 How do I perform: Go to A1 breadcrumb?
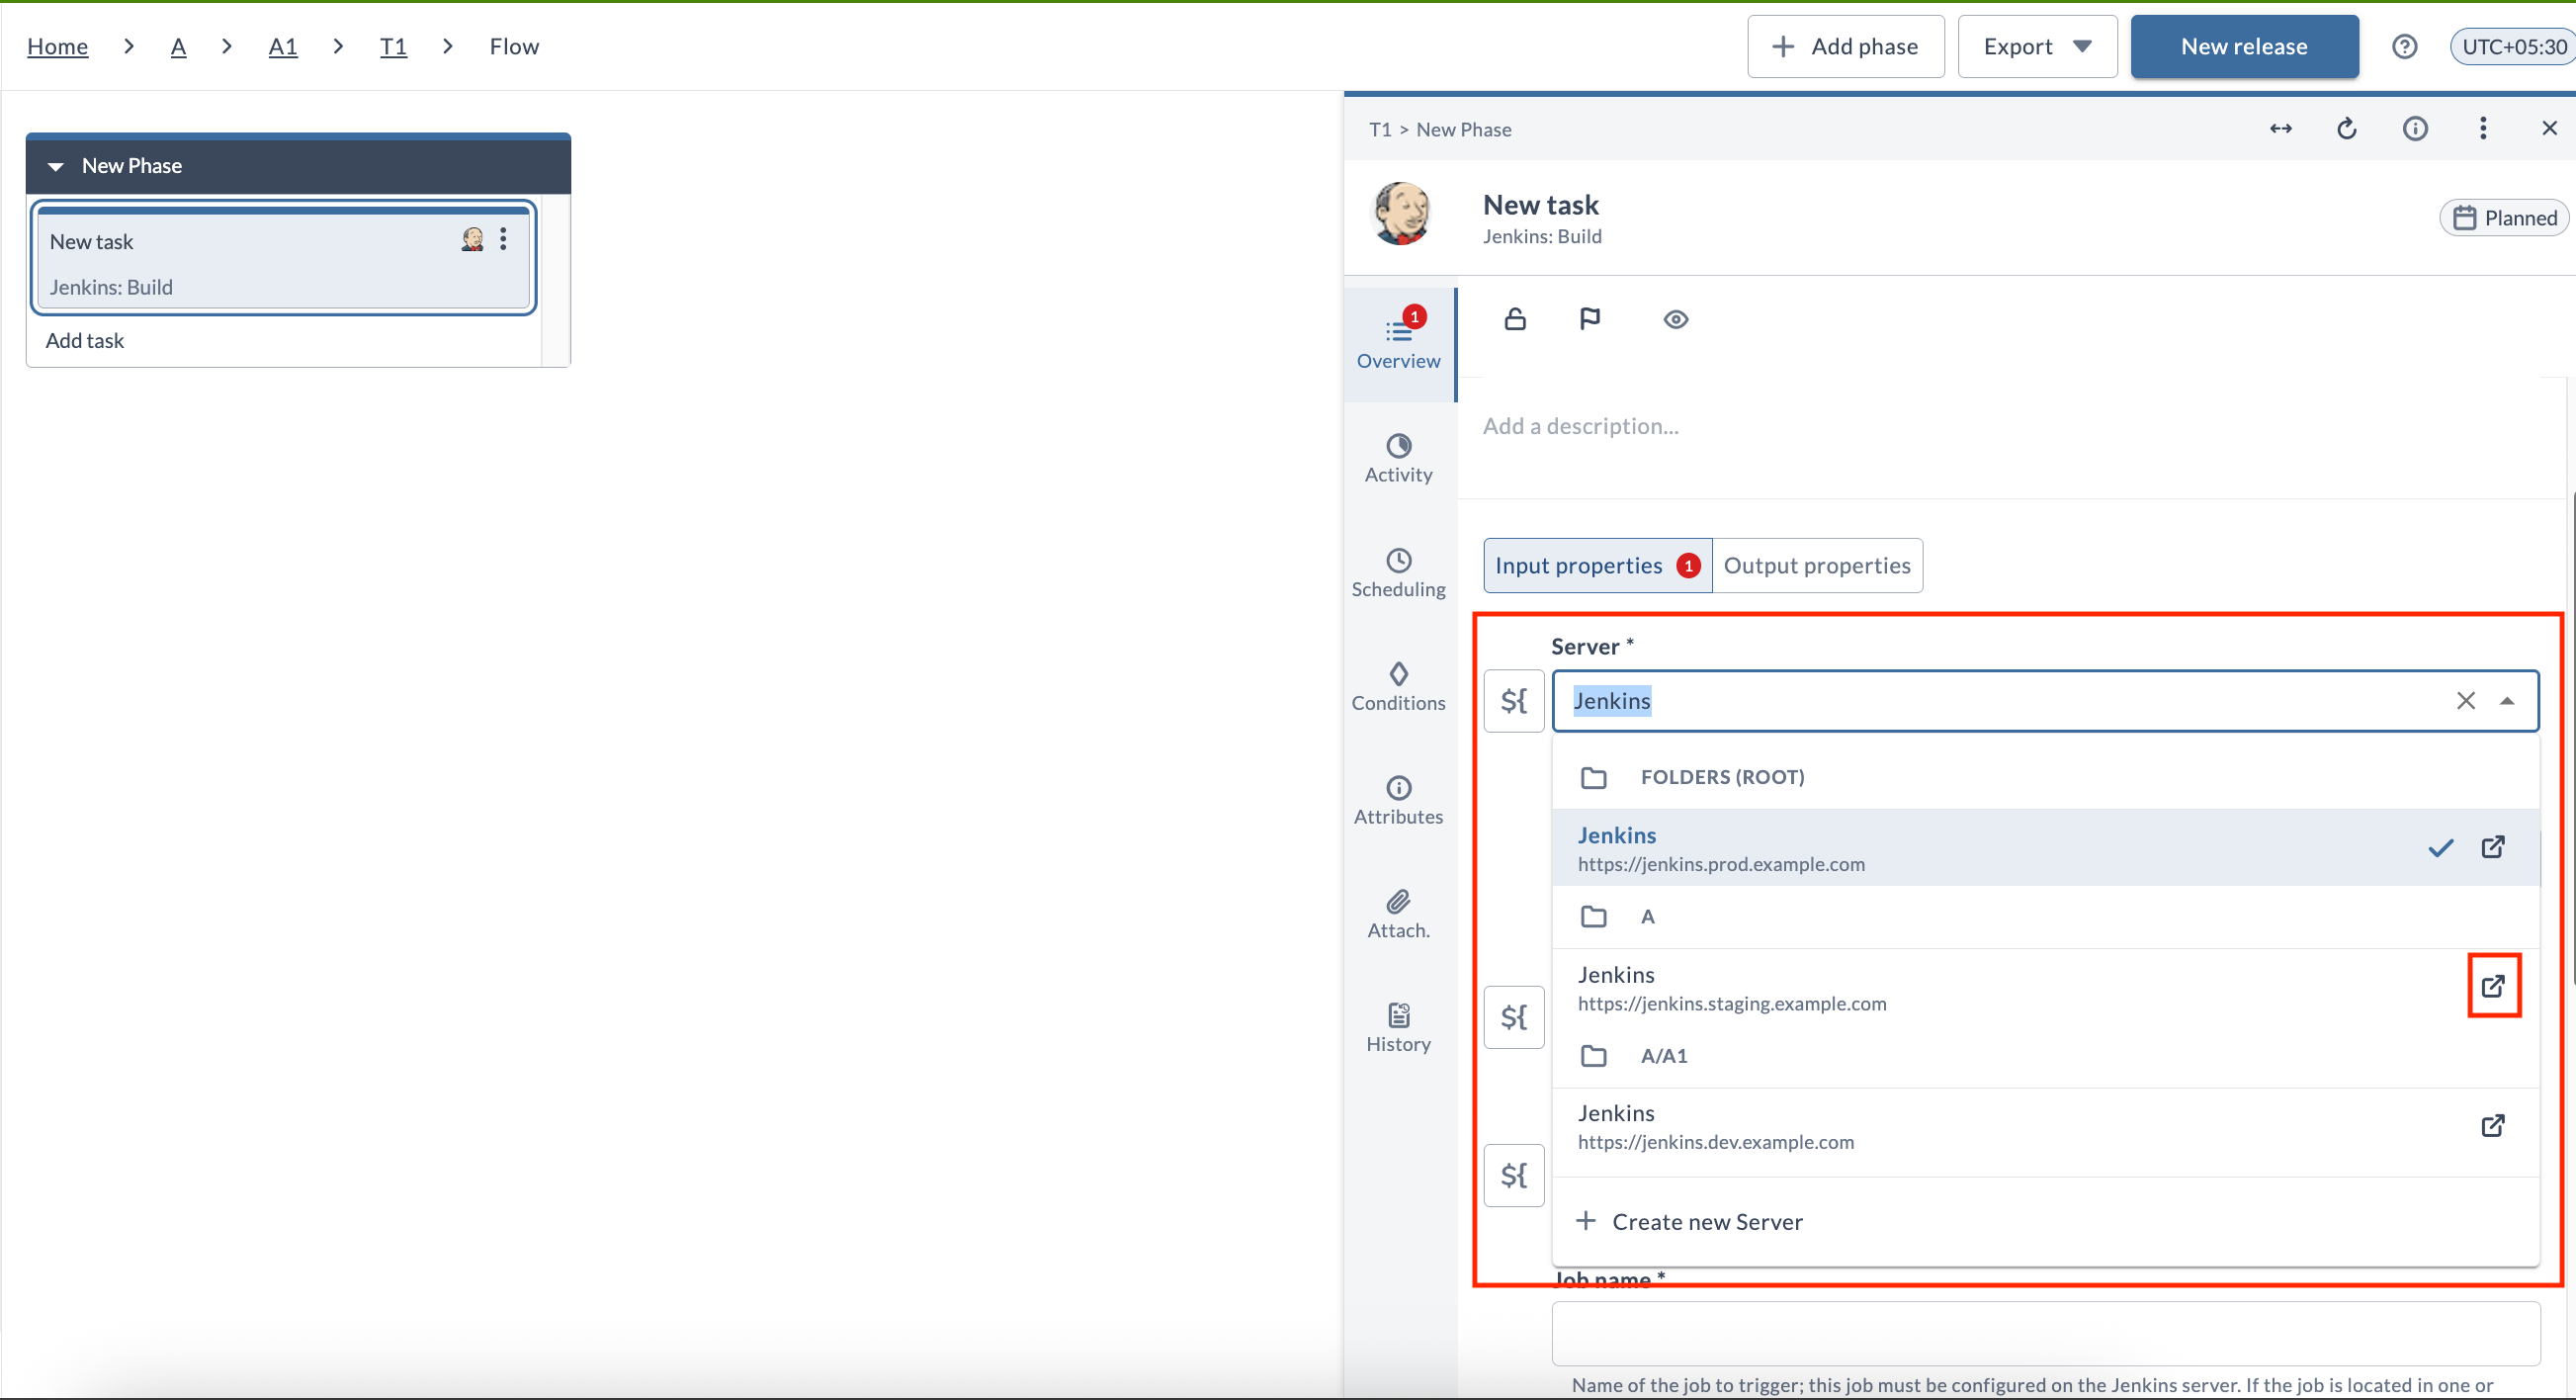(283, 46)
